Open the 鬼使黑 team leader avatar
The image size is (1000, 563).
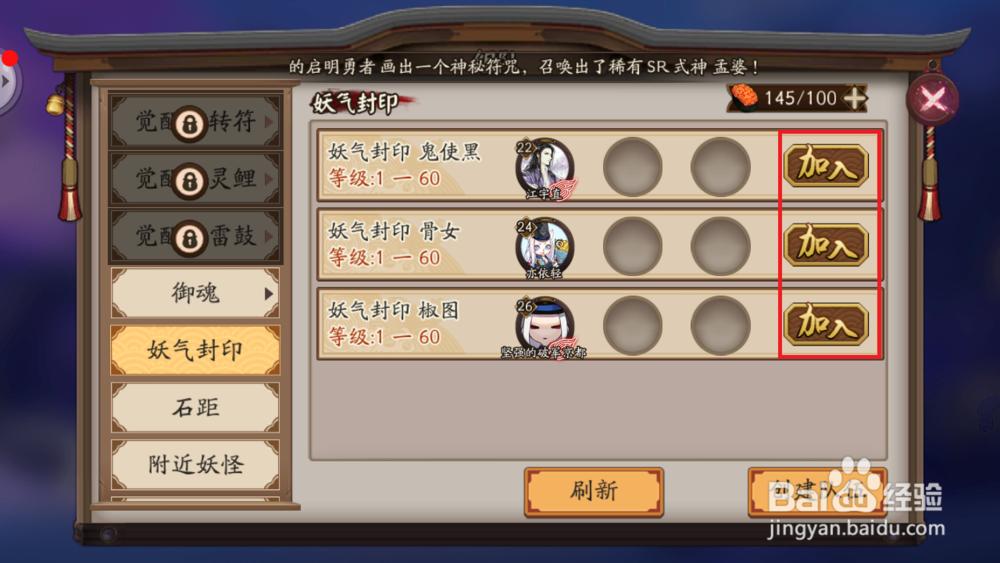tap(545, 167)
